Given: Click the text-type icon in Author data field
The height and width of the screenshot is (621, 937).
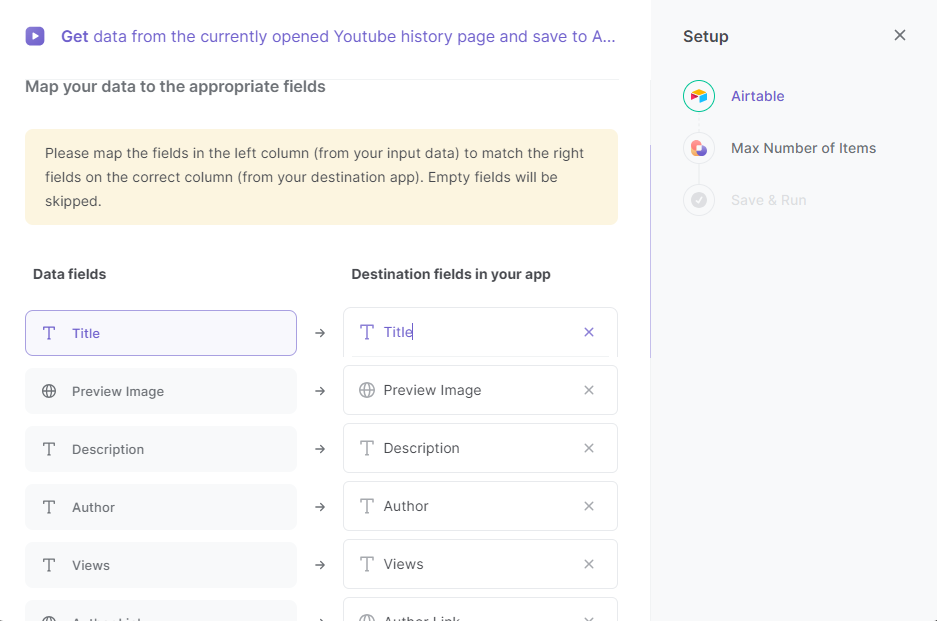Looking at the screenshot, I should pyautogui.click(x=49, y=507).
